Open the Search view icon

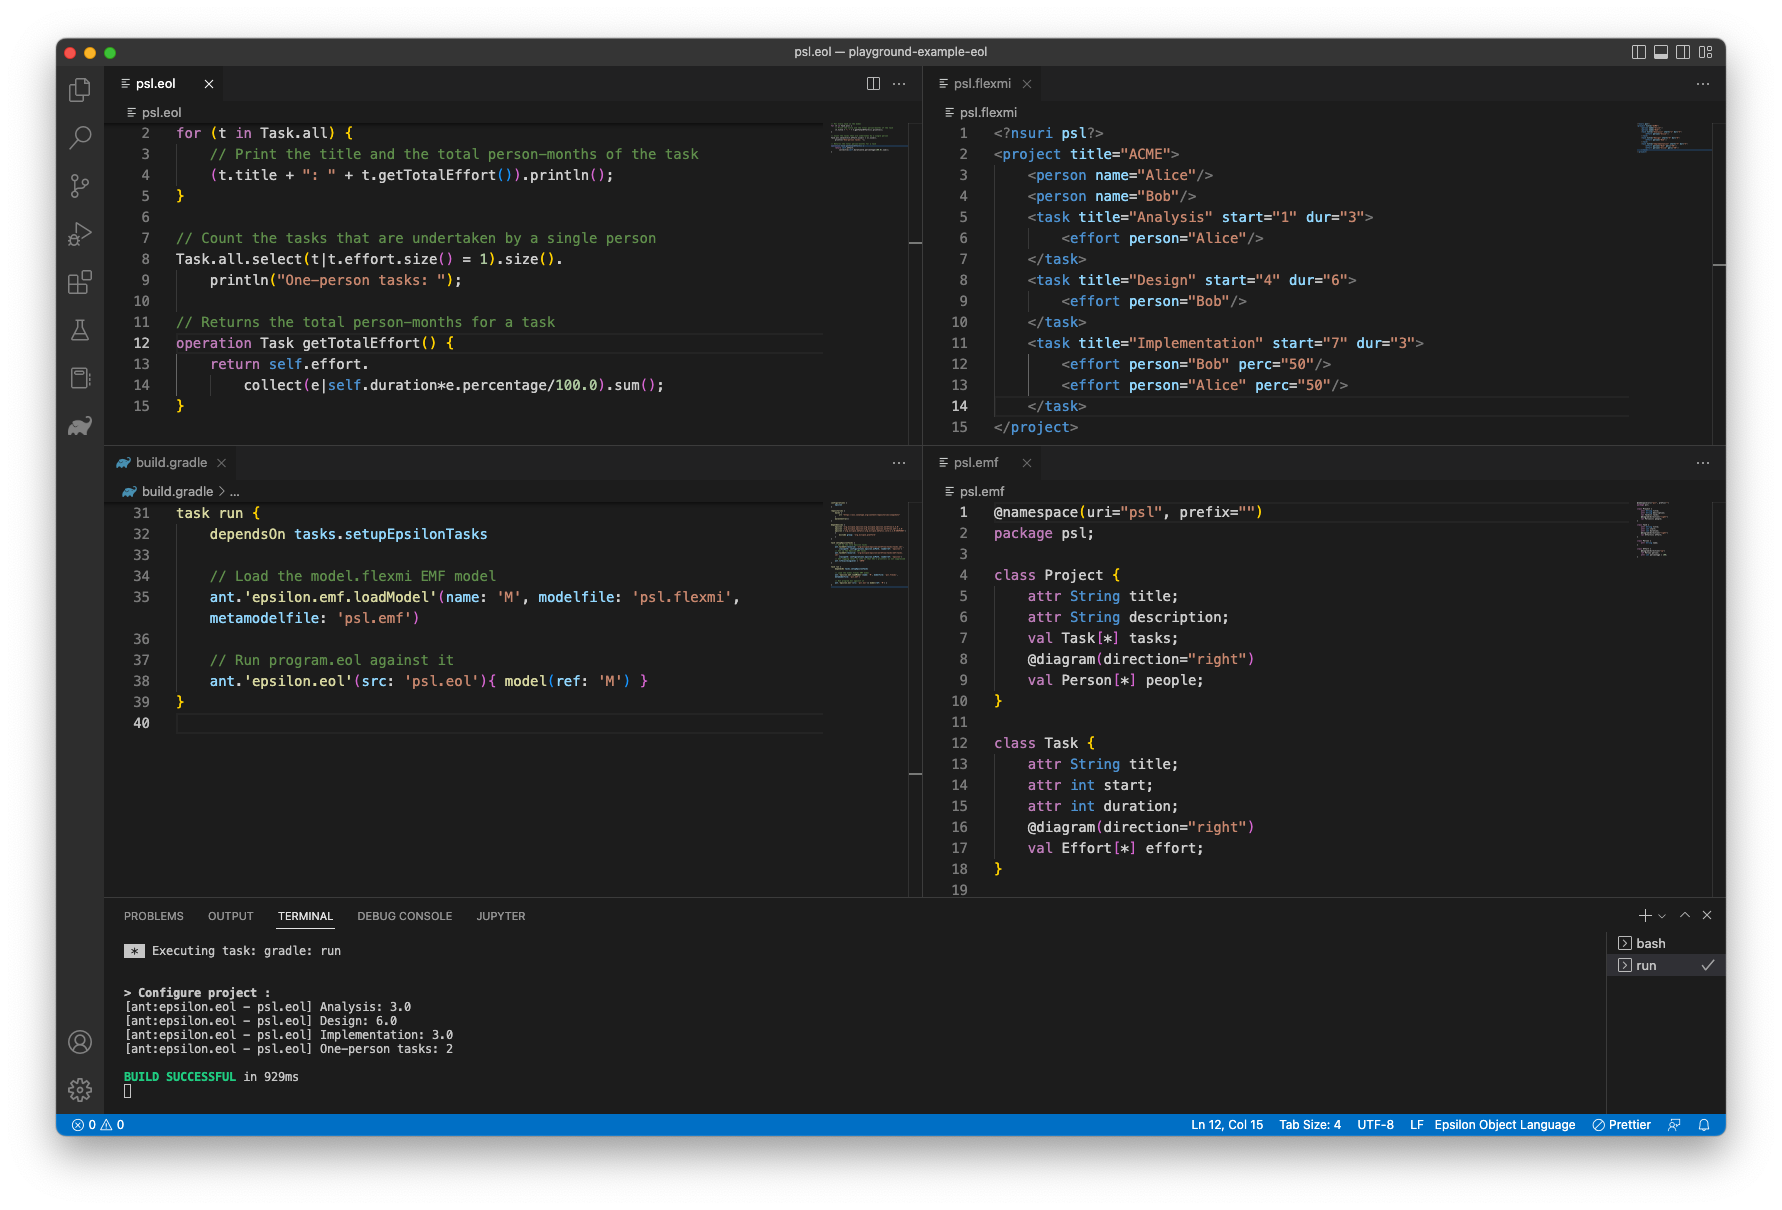80,137
